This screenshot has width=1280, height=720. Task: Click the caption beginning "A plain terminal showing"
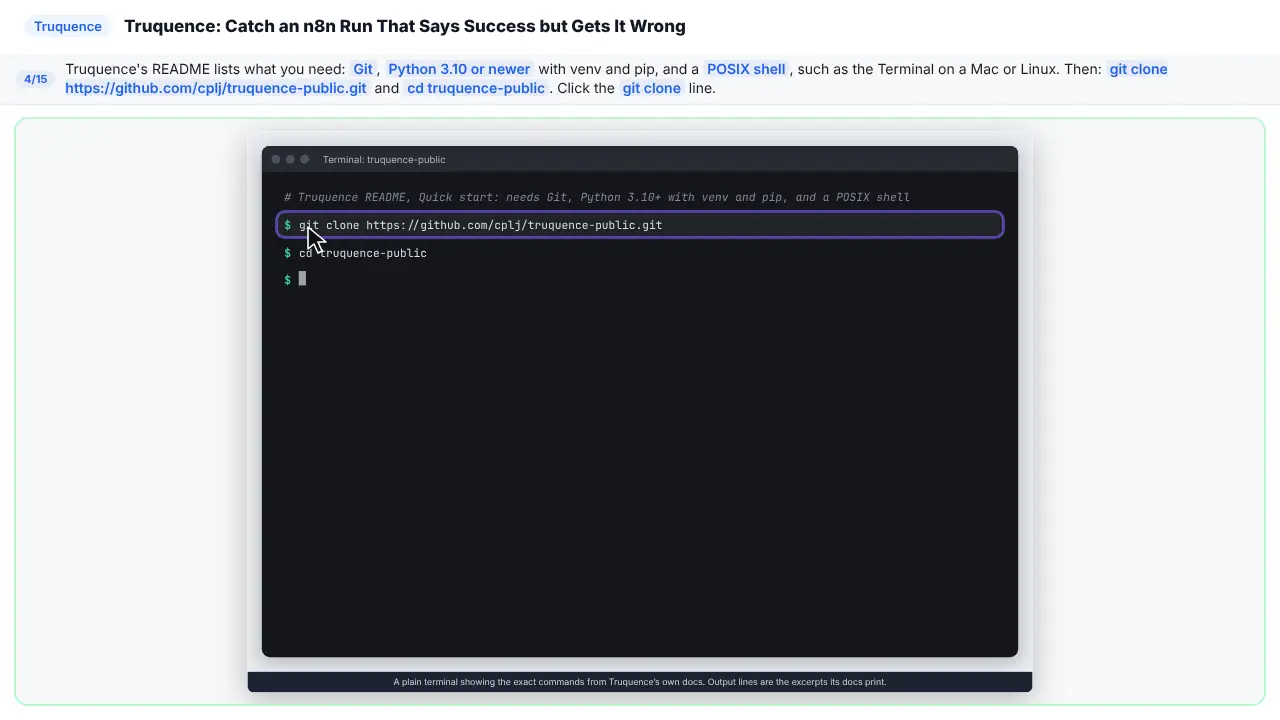point(640,682)
